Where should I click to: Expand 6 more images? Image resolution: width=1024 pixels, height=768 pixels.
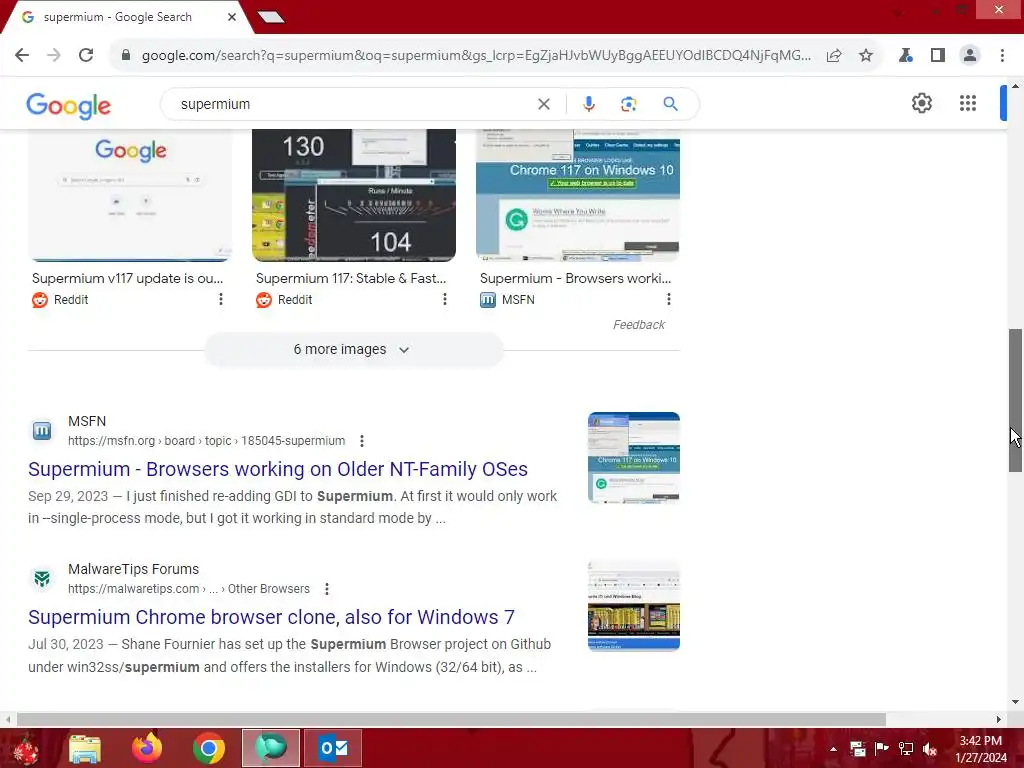pyautogui.click(x=353, y=349)
